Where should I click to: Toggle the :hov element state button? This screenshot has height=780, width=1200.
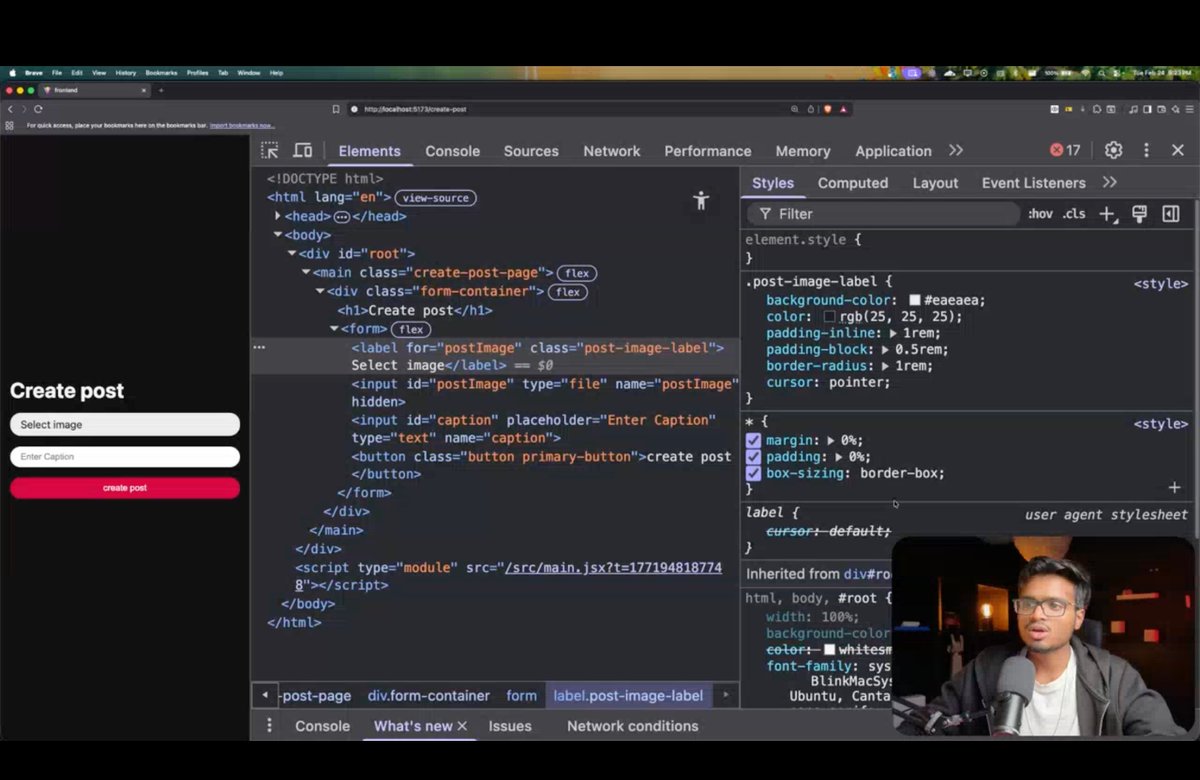click(1040, 214)
